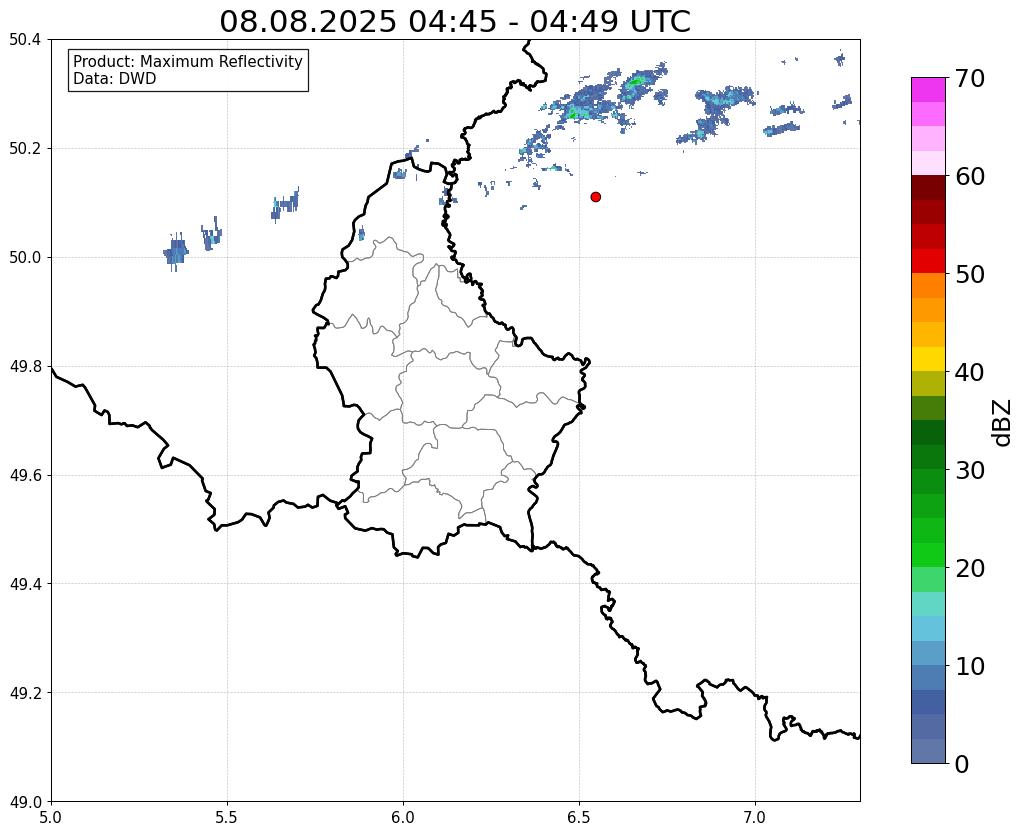Click the y-axis latitude label '49.0'
The image size is (1023, 834).
[x=25, y=802]
